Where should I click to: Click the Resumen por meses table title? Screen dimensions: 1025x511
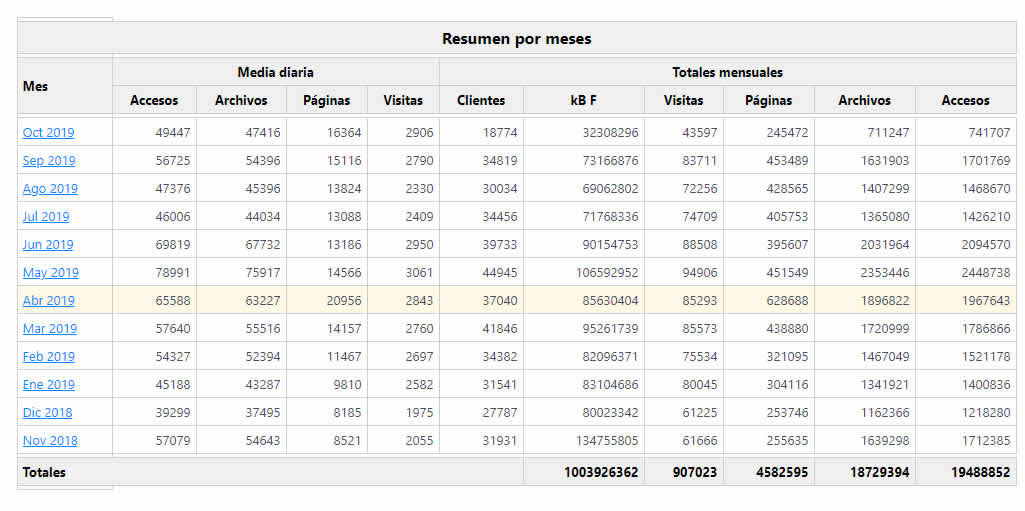coord(516,39)
